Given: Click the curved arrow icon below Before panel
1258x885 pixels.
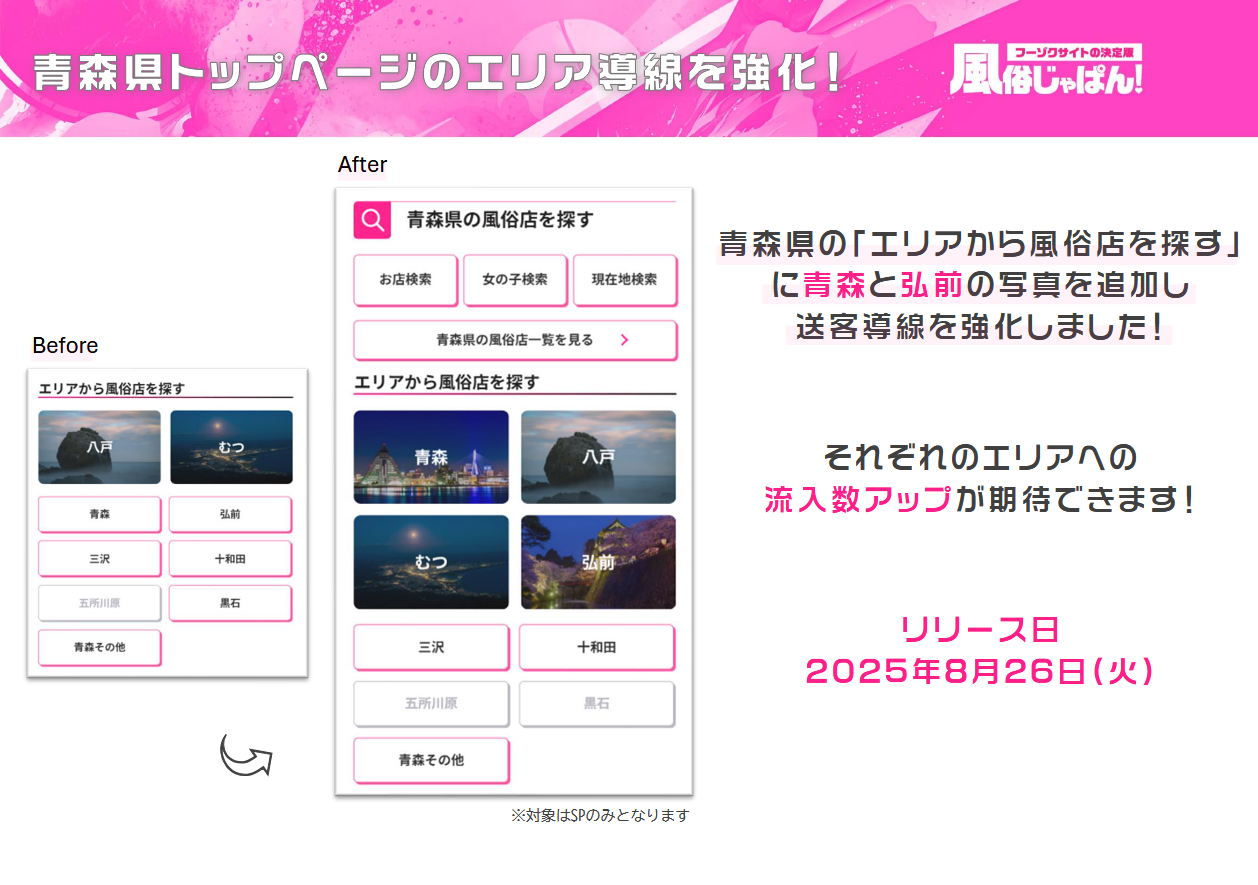Looking at the screenshot, I should [246, 755].
